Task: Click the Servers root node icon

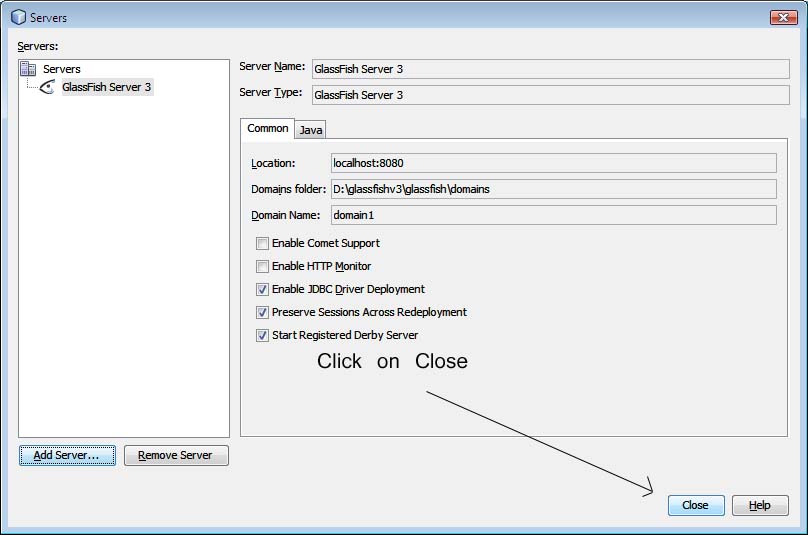Action: pos(28,69)
